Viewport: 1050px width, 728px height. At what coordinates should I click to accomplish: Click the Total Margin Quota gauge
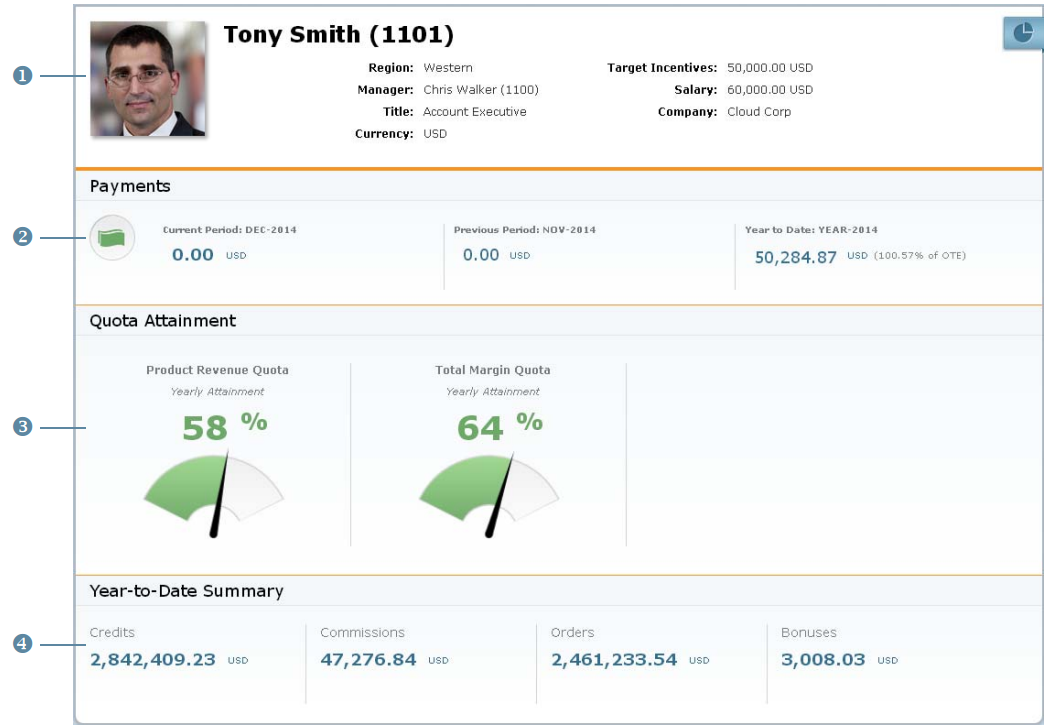490,496
